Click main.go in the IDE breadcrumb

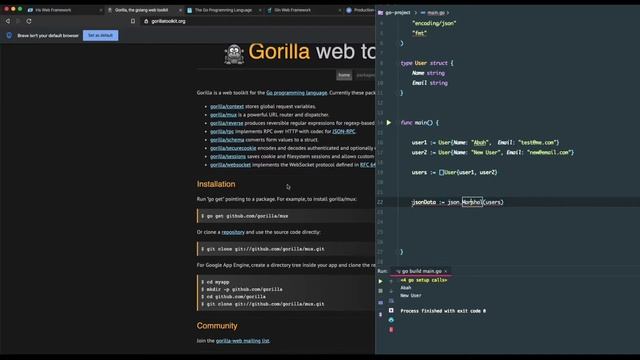436,13
